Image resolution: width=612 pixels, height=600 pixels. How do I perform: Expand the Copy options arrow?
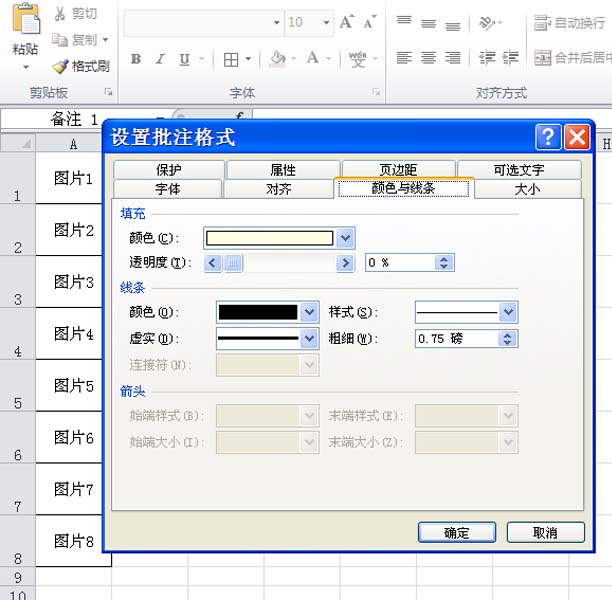click(105, 39)
